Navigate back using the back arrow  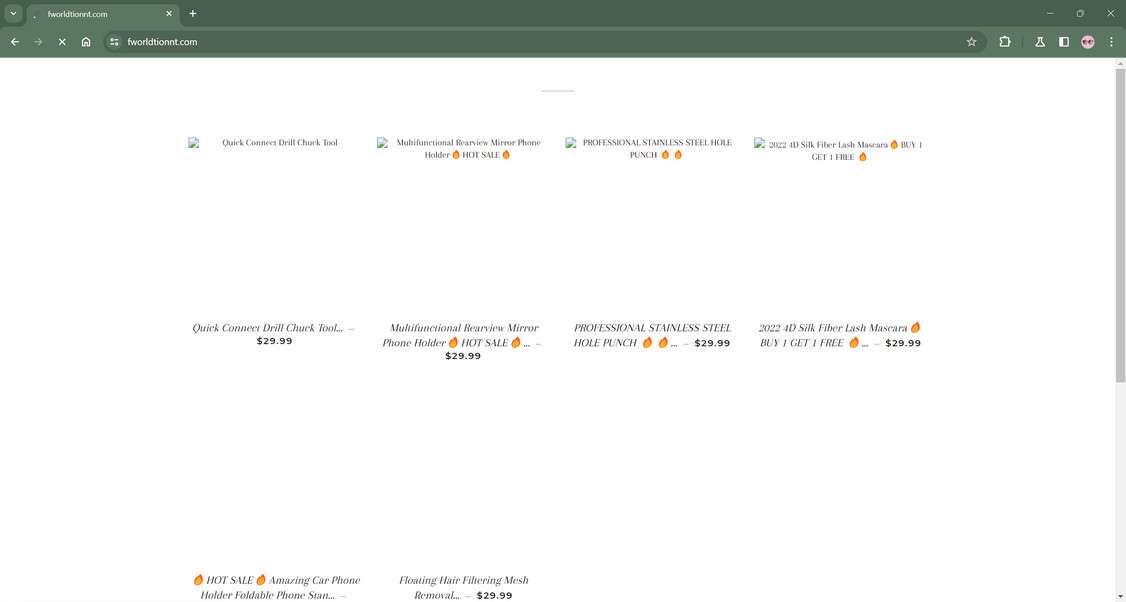click(x=14, y=41)
